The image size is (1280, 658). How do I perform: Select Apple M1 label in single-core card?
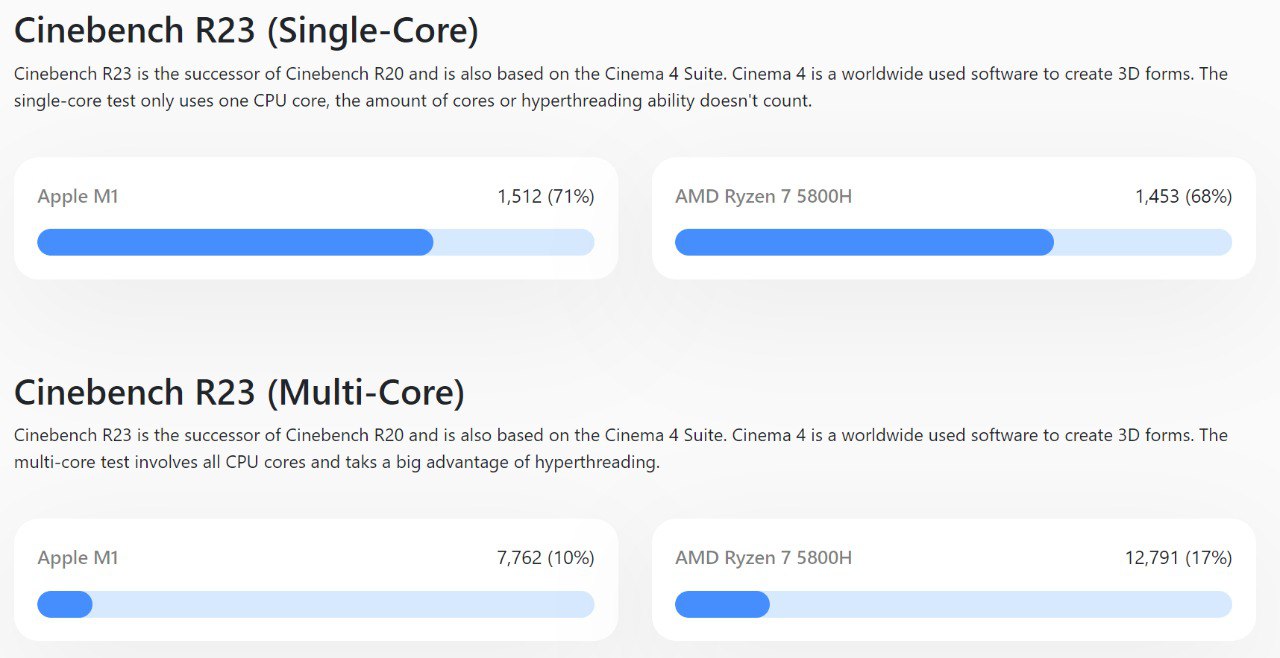click(x=78, y=197)
